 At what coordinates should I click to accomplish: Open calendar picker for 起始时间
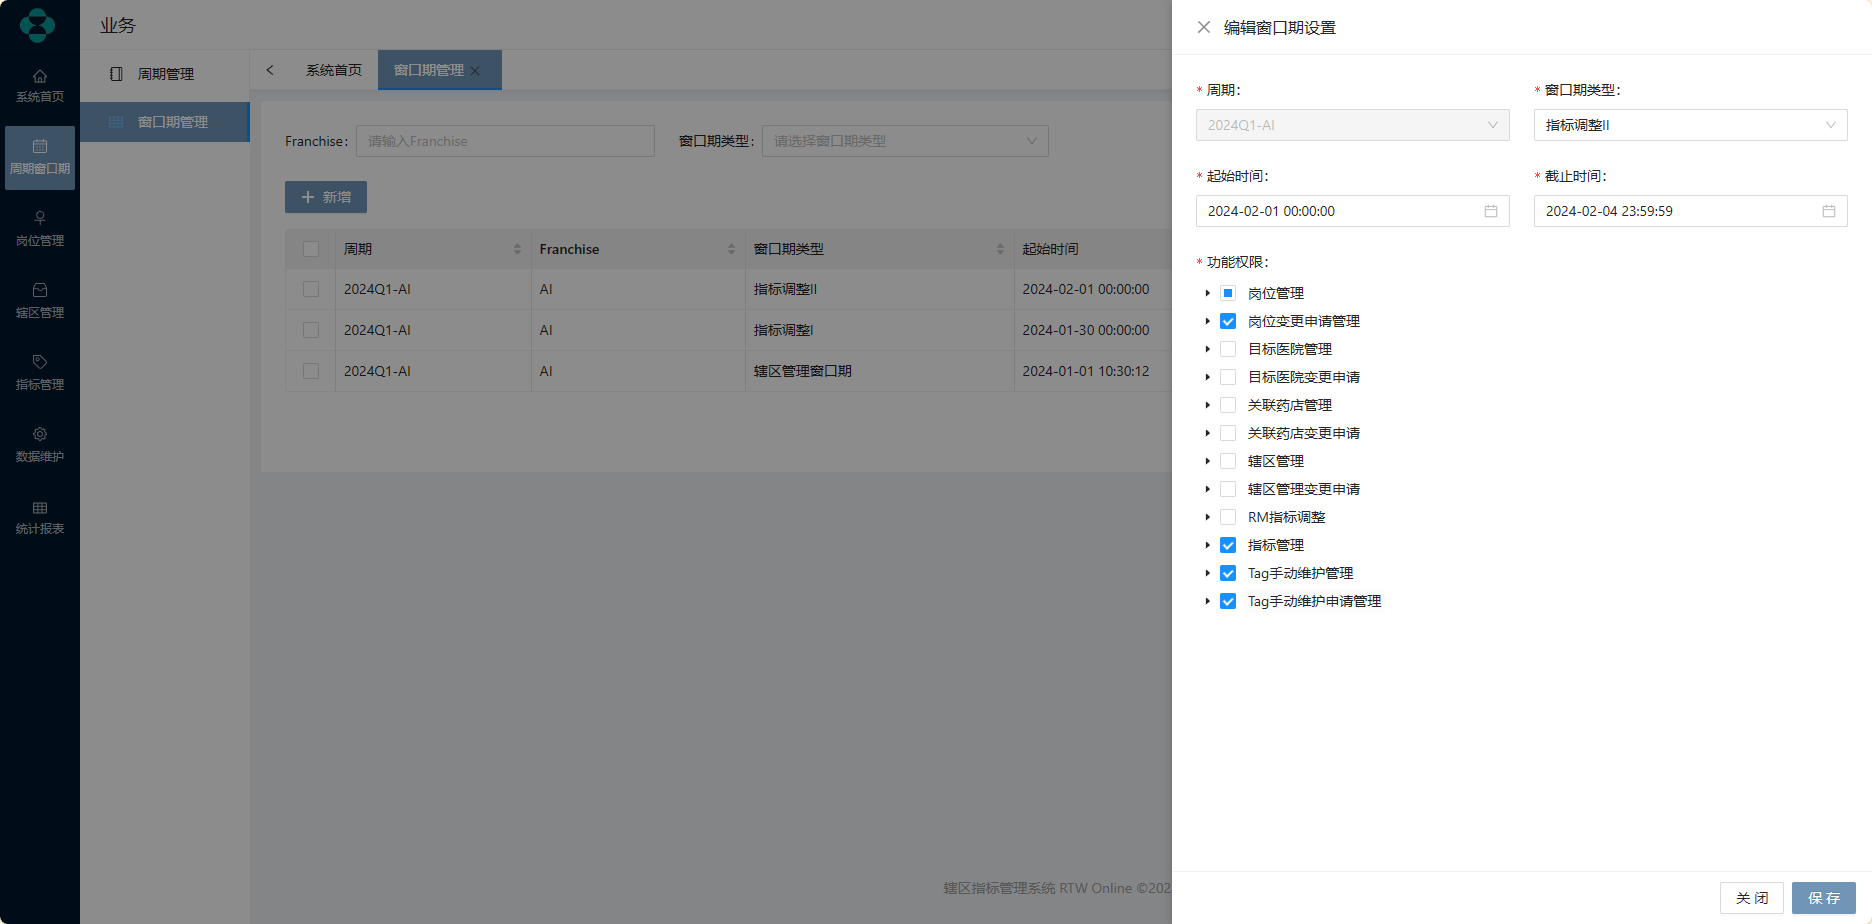pyautogui.click(x=1491, y=211)
